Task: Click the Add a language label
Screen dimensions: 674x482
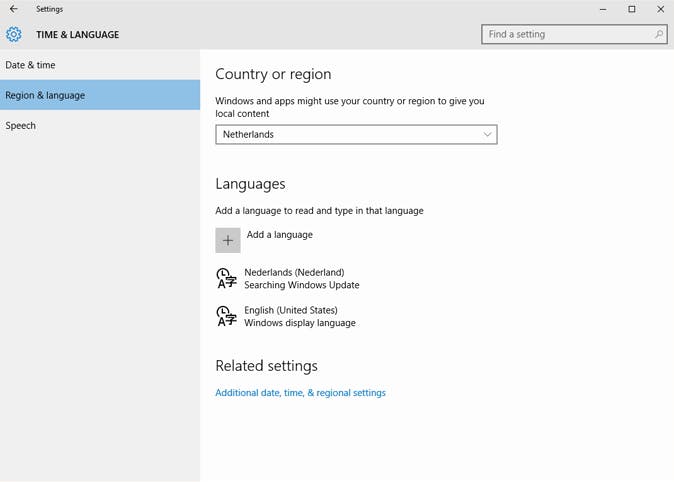Action: (279, 235)
